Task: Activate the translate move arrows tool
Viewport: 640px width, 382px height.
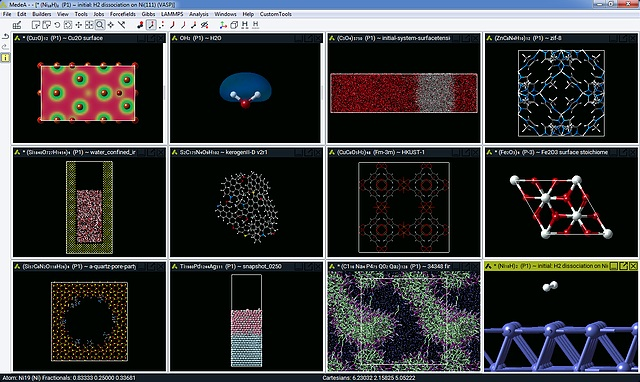Action: coord(78,25)
